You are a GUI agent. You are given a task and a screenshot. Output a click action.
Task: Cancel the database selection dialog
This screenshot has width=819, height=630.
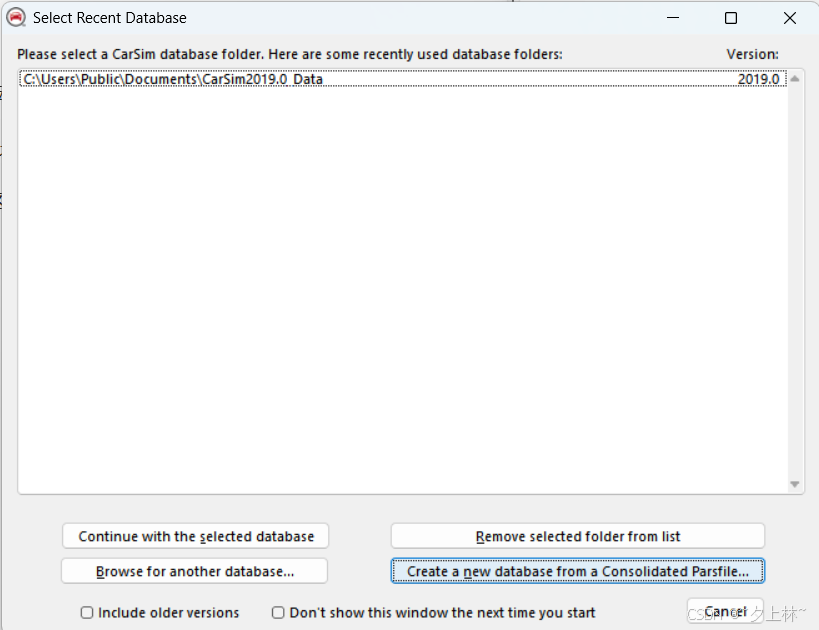tap(726, 611)
